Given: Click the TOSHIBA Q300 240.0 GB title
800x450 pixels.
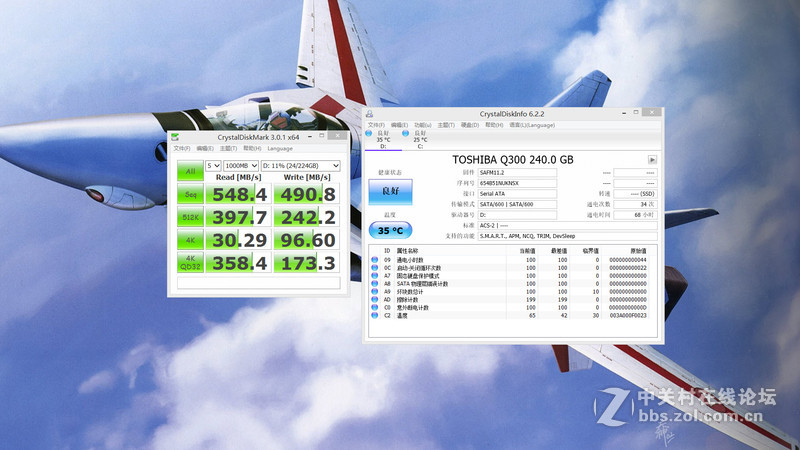Looking at the screenshot, I should (x=513, y=160).
